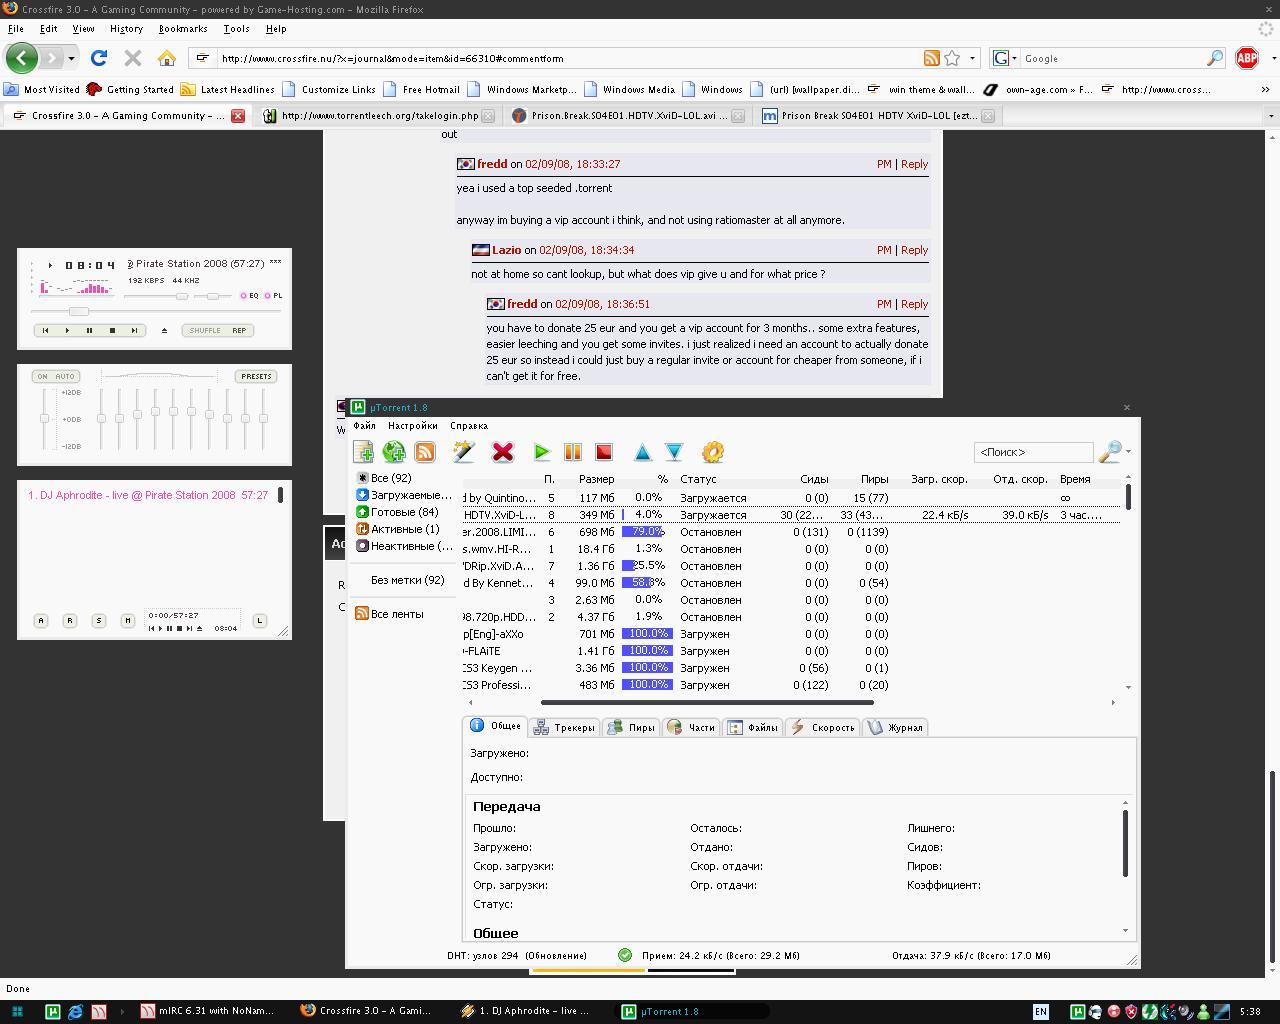Open Latest Headlines bookmark

coord(227,89)
